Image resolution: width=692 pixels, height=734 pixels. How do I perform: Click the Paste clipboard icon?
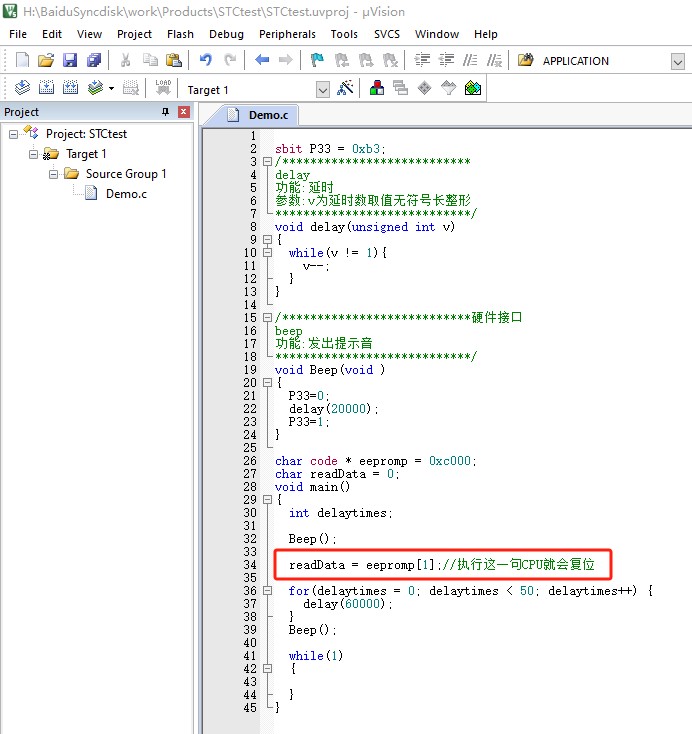(174, 60)
